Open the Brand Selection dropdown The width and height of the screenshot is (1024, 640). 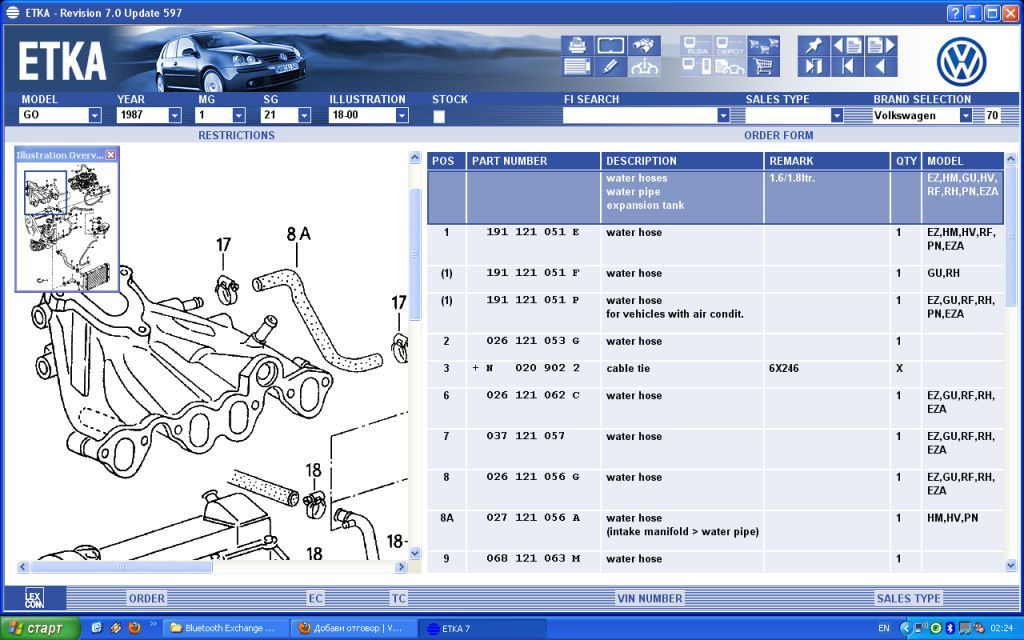point(965,116)
